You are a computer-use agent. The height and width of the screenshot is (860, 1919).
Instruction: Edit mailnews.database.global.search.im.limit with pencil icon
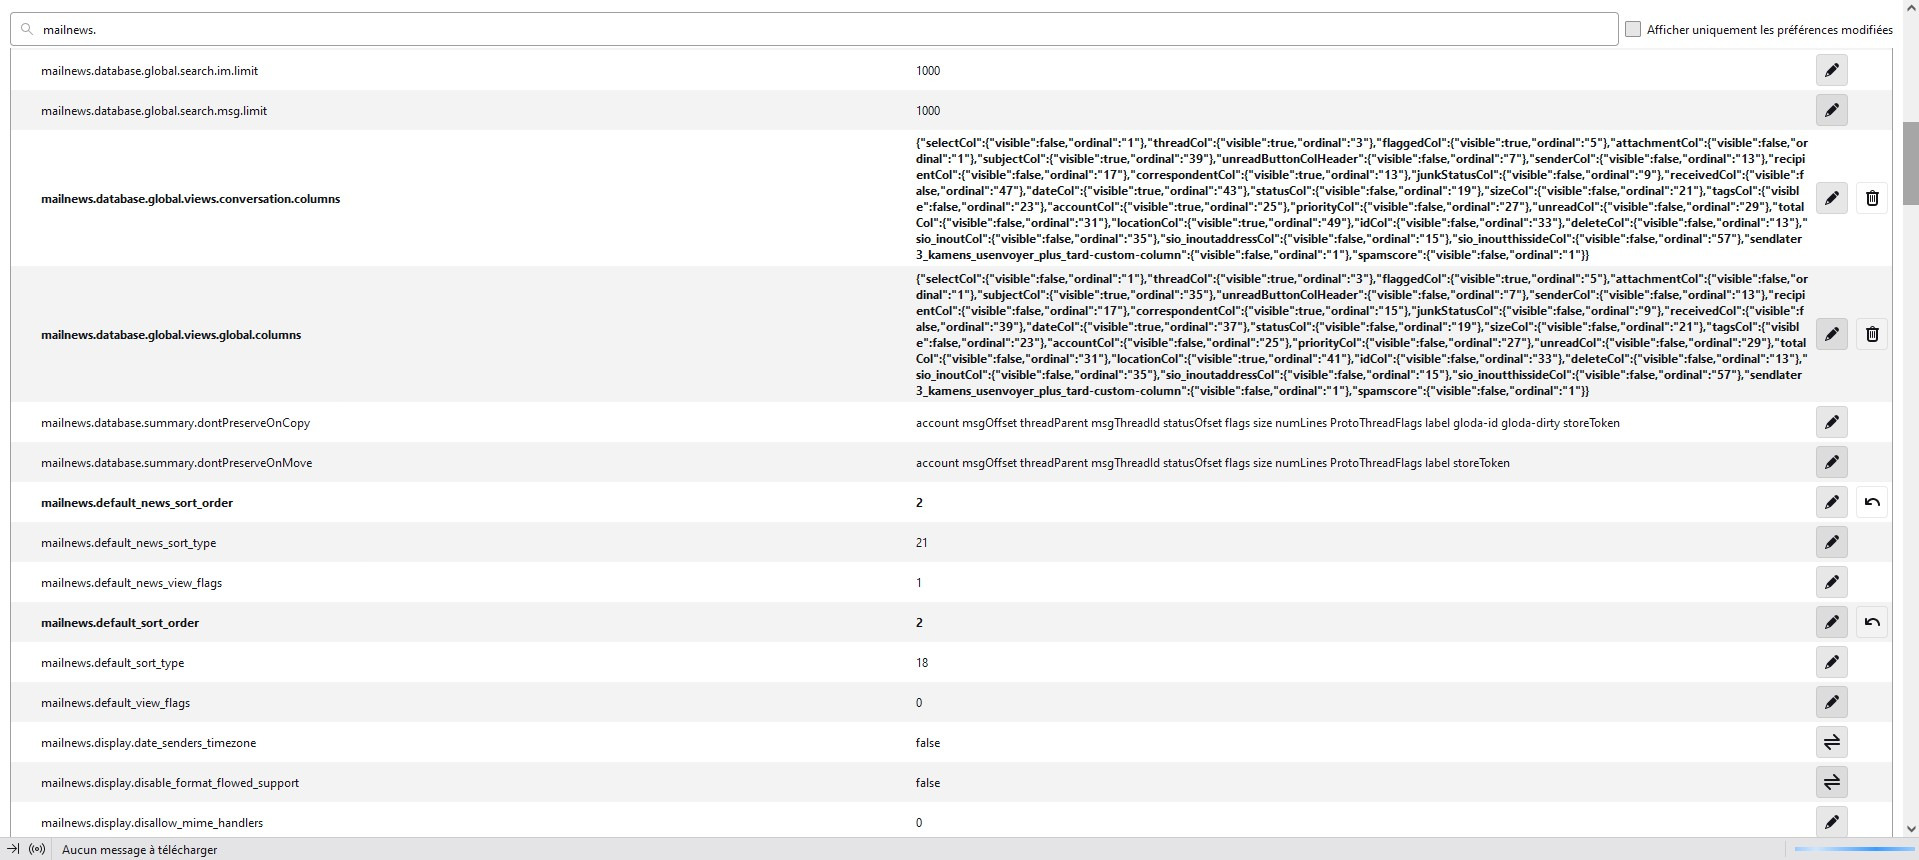tap(1831, 70)
